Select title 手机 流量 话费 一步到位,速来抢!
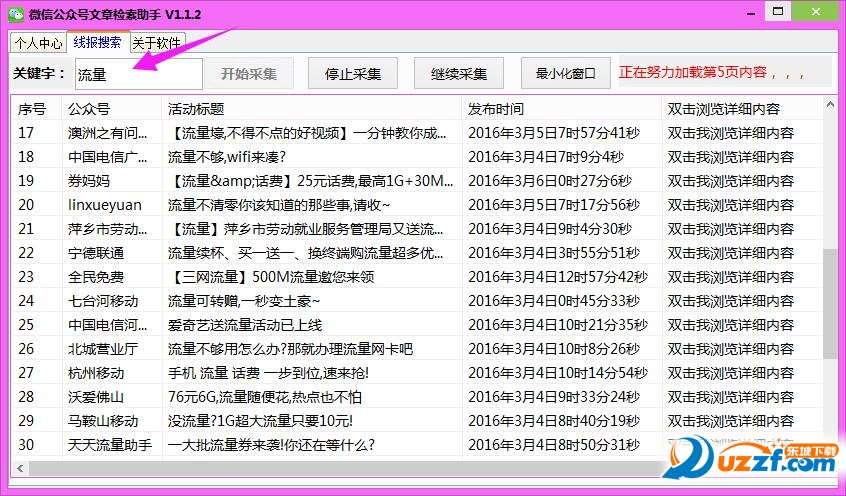This screenshot has height=496, width=846. 268,373
